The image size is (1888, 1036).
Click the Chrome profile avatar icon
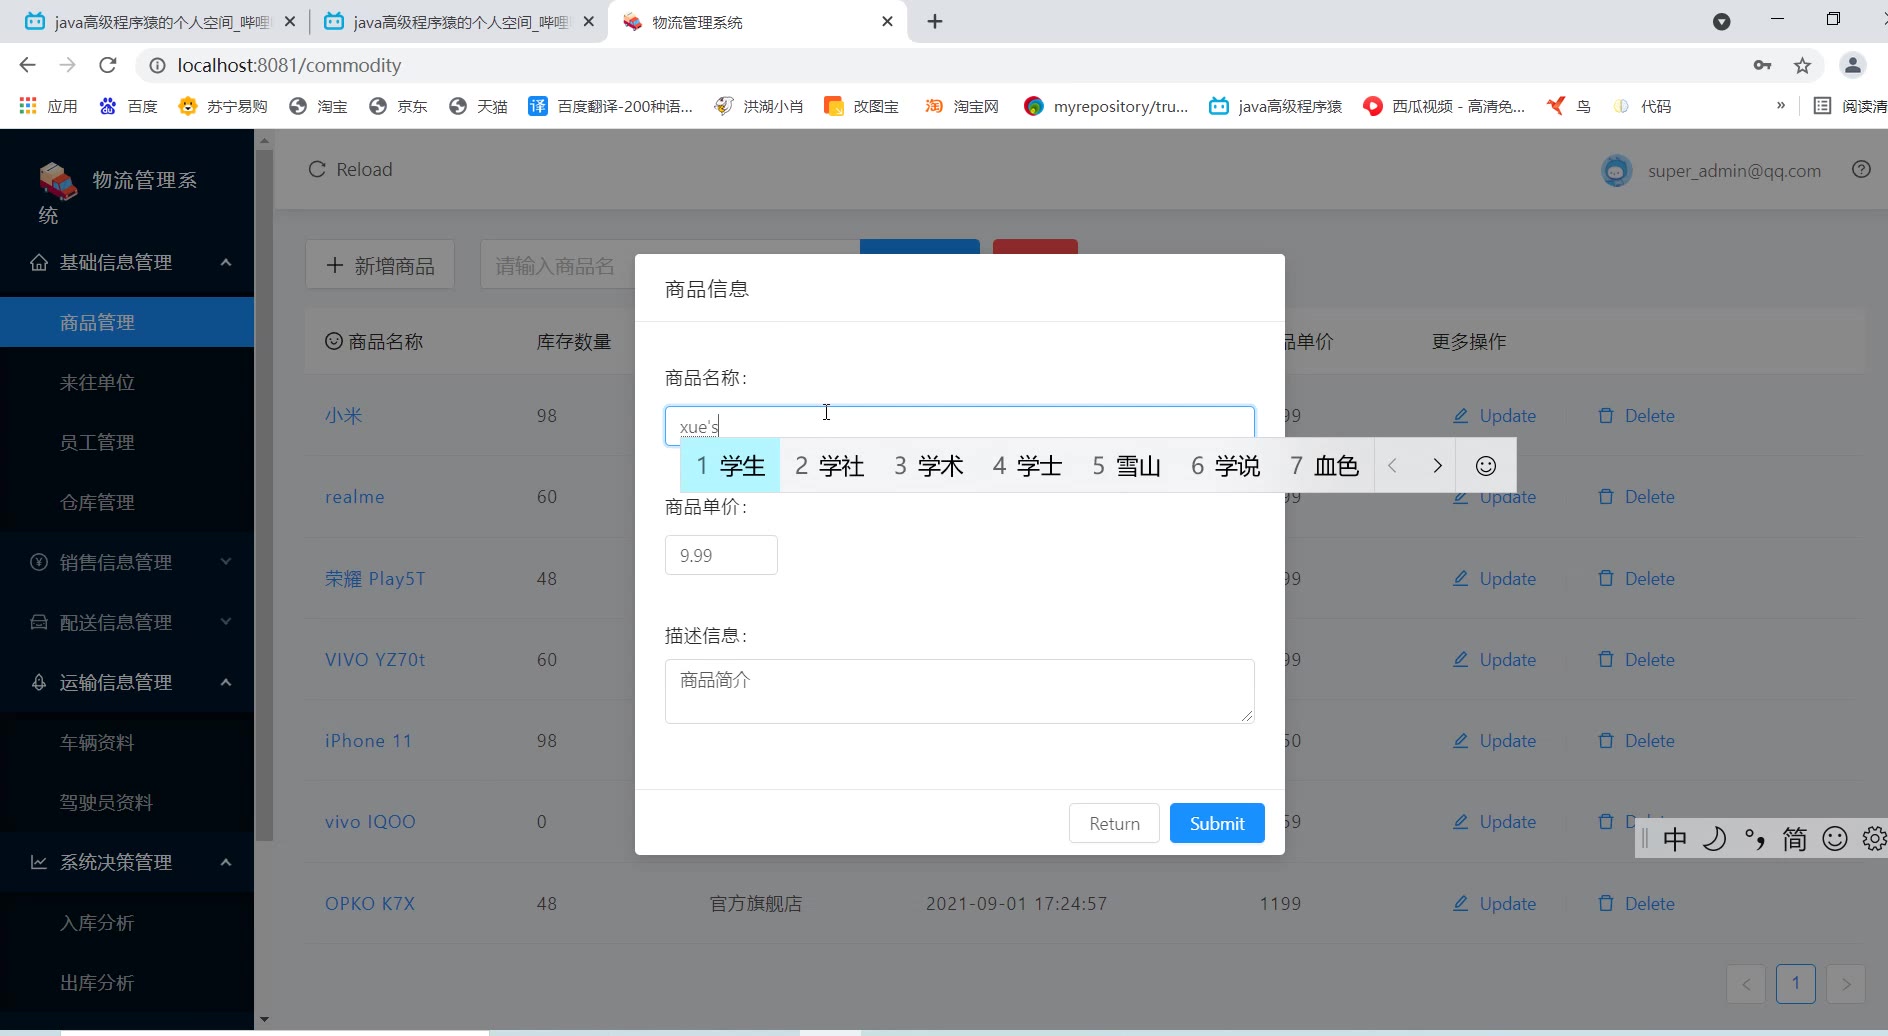click(1852, 66)
